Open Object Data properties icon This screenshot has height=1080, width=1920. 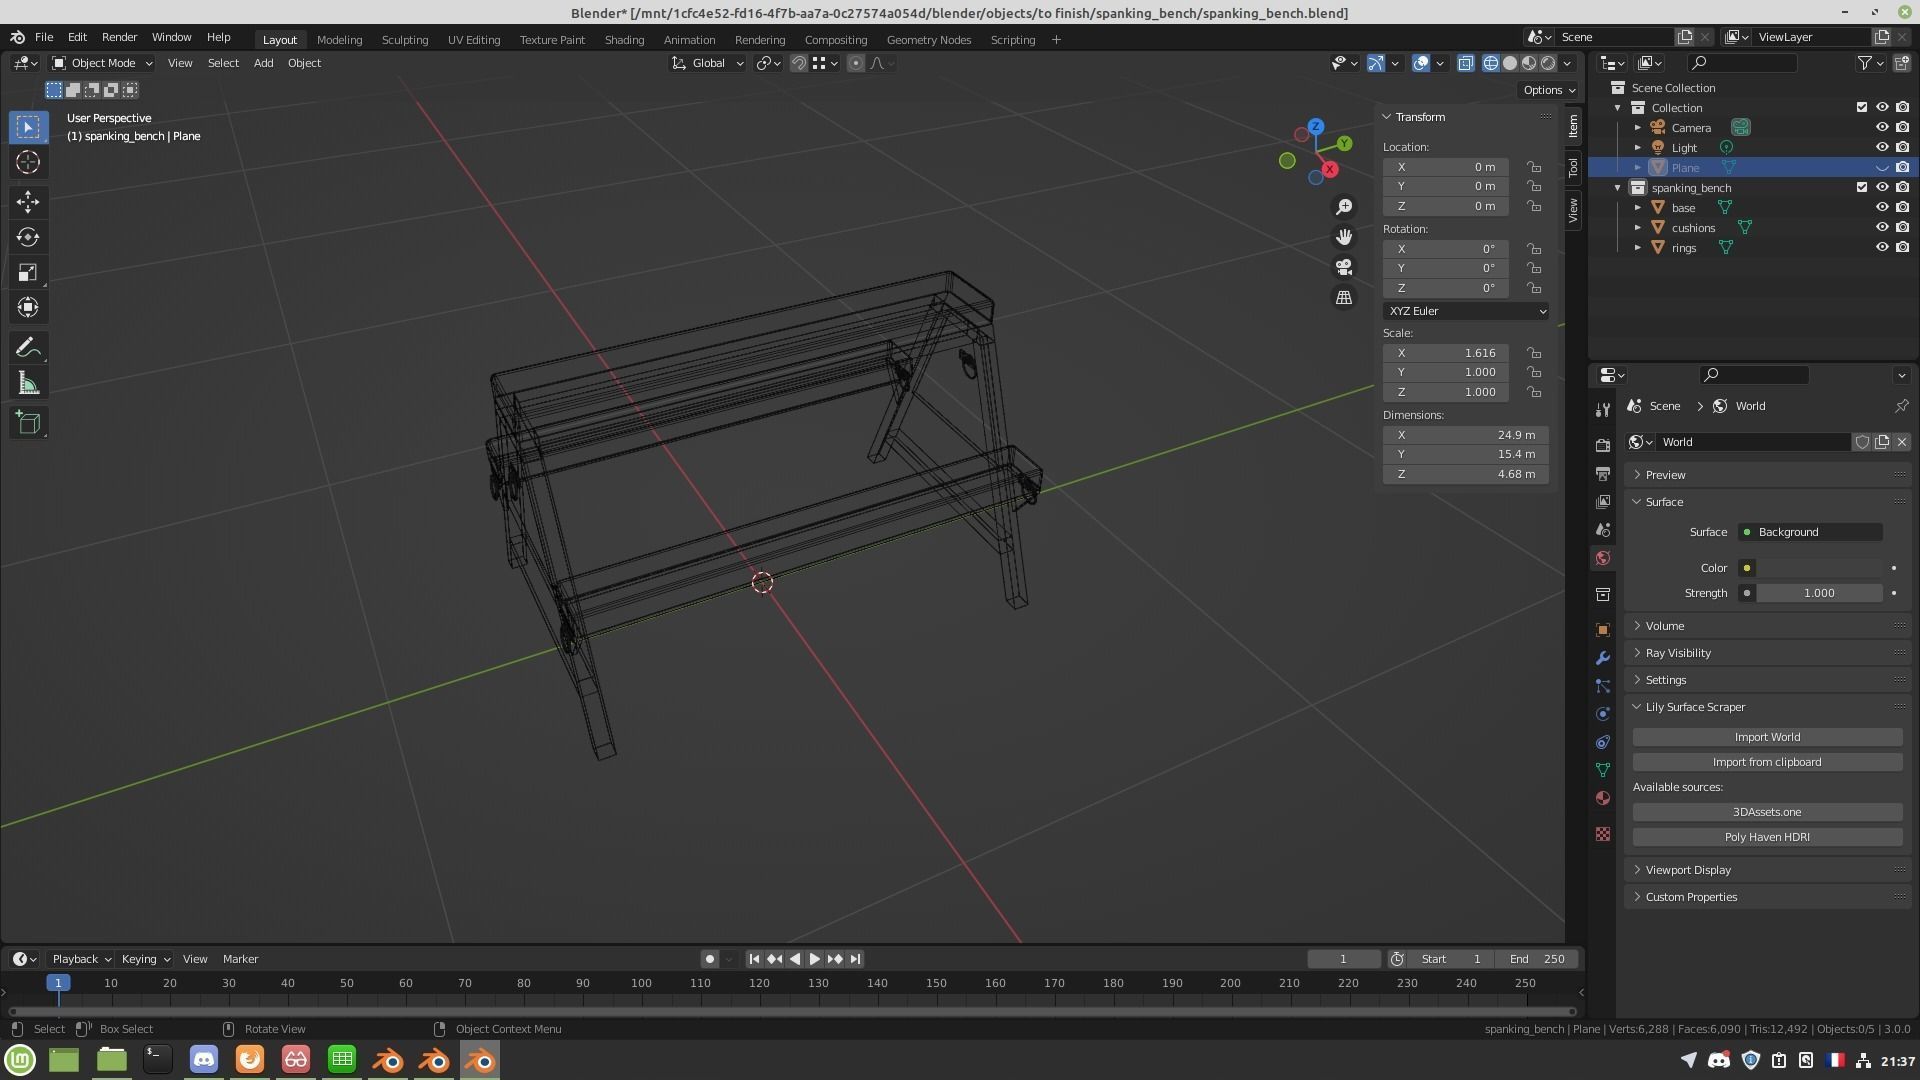1603,770
